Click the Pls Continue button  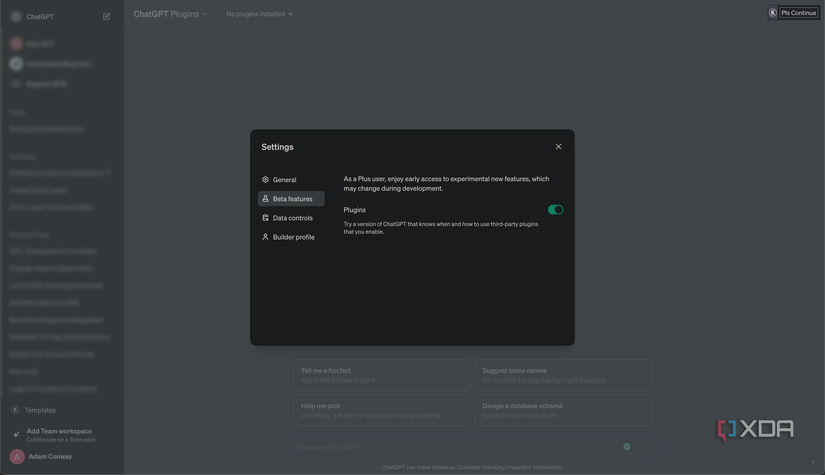coord(798,13)
